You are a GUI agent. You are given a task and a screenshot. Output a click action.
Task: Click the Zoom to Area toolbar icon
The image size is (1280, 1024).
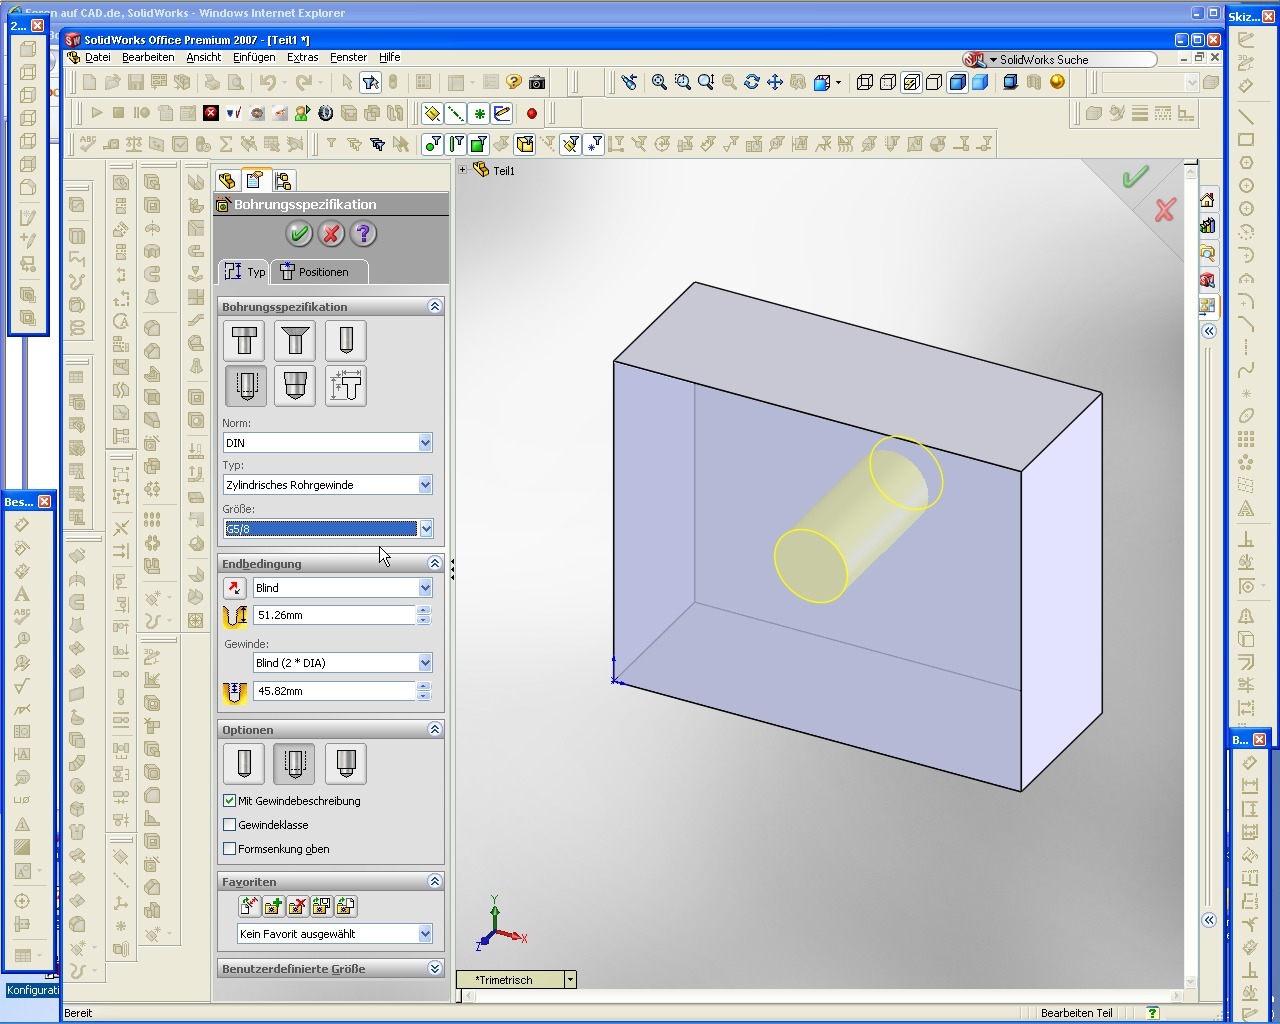pos(682,83)
